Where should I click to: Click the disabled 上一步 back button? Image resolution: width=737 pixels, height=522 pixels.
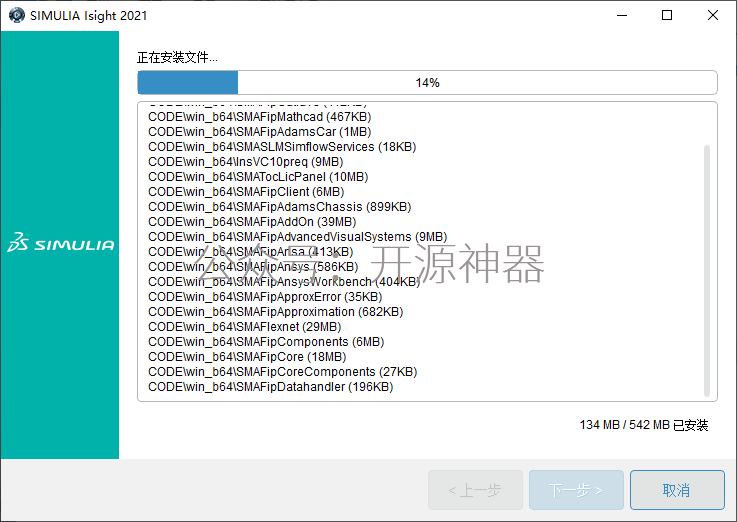475,490
